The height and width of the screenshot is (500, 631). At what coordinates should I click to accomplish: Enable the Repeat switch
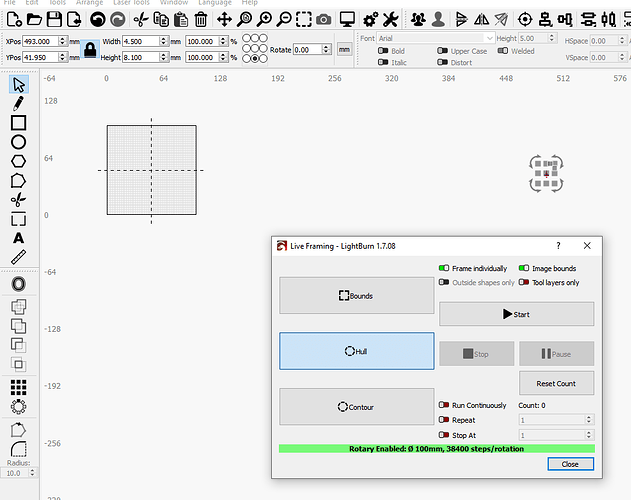click(444, 419)
